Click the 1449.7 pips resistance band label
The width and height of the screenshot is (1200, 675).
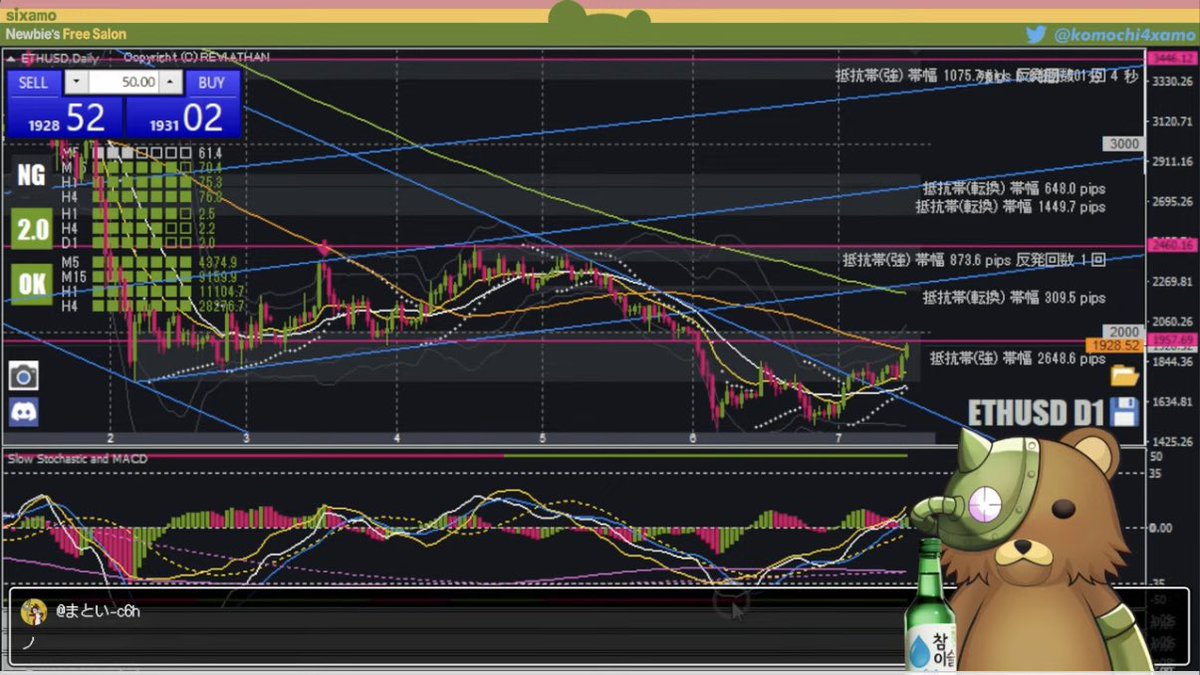[1010, 207]
